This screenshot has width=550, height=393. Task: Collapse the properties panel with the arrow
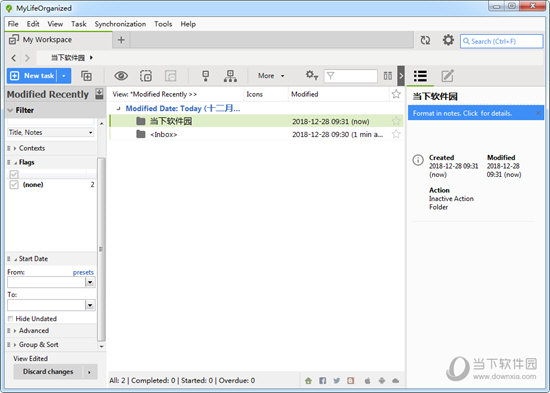[x=401, y=76]
